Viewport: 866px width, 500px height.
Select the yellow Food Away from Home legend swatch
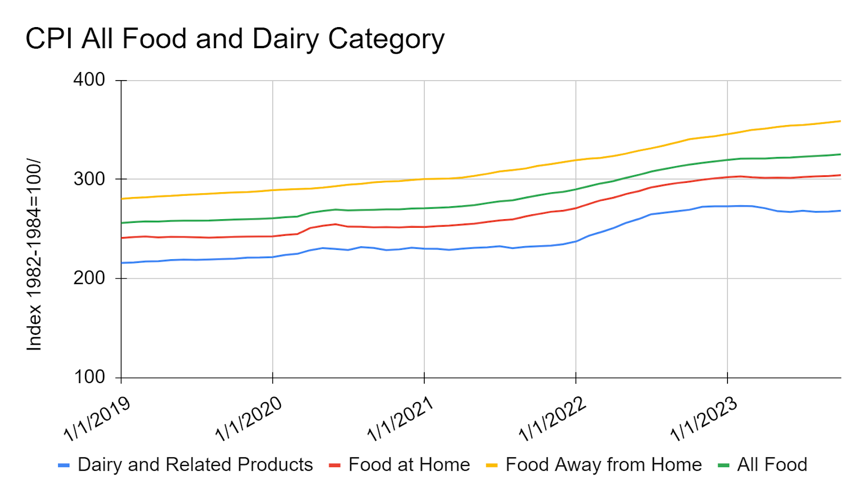coord(492,465)
